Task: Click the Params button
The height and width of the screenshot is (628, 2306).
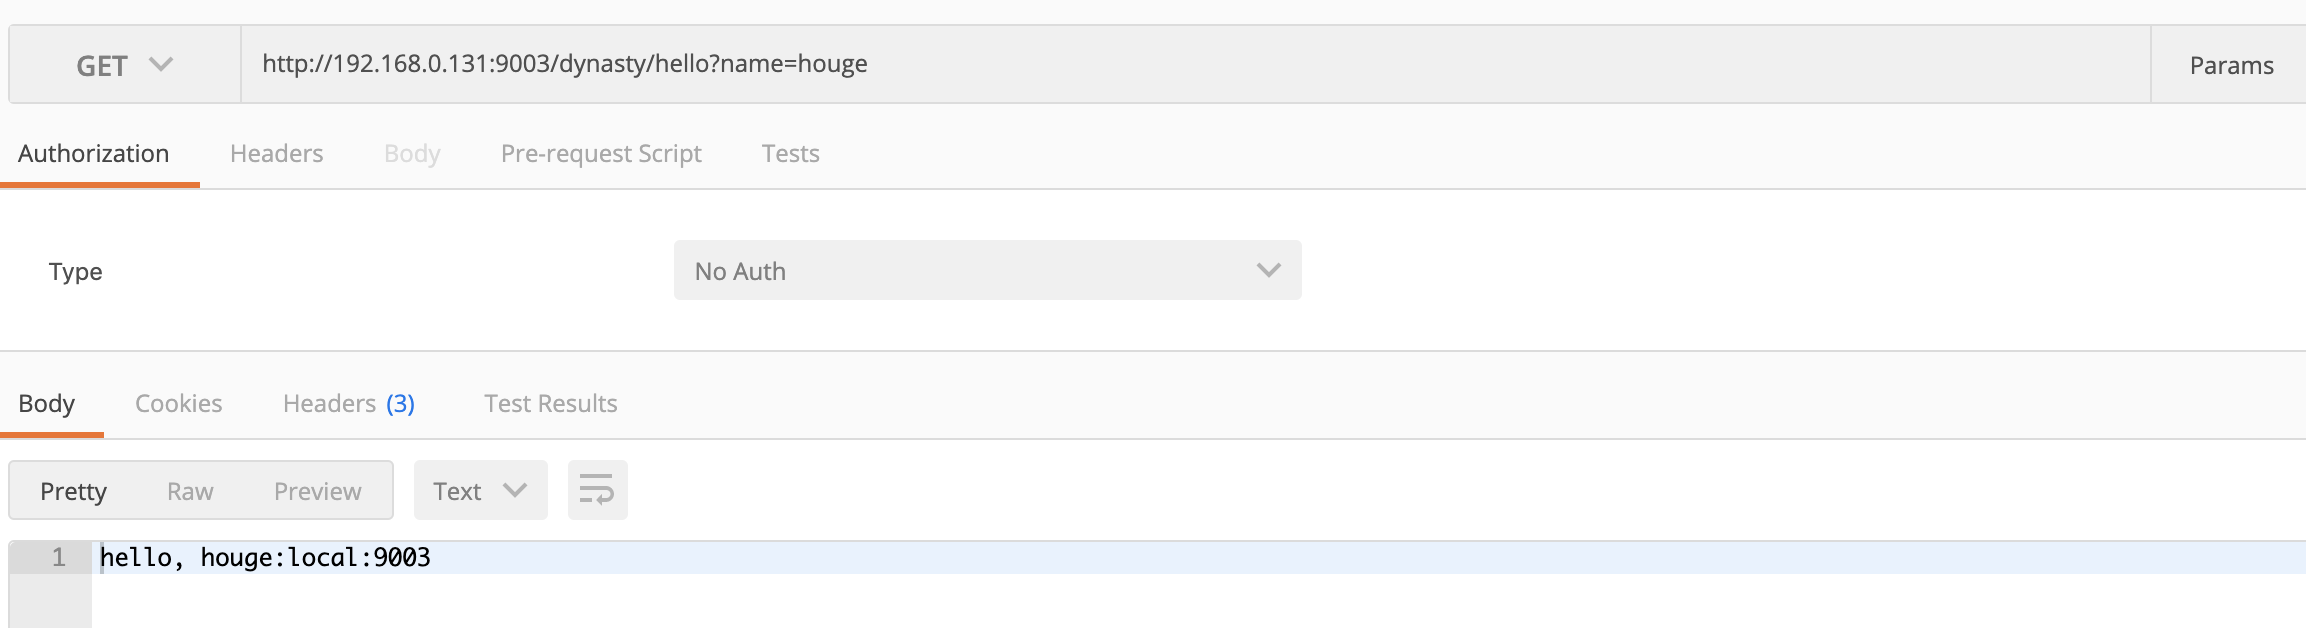Action: coord(2231,65)
